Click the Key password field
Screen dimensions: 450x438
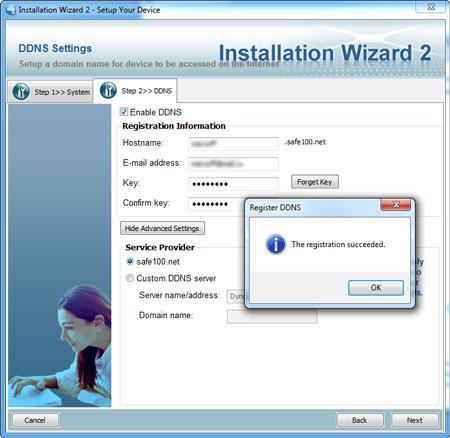coord(233,184)
